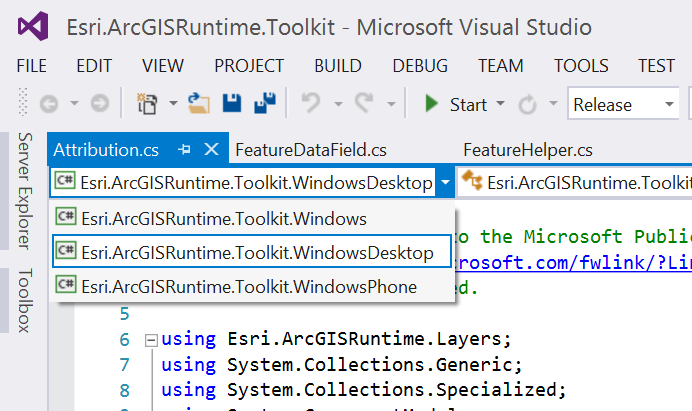Image resolution: width=692 pixels, height=411 pixels.
Task: Collapse the using directives region
Action: 151,340
